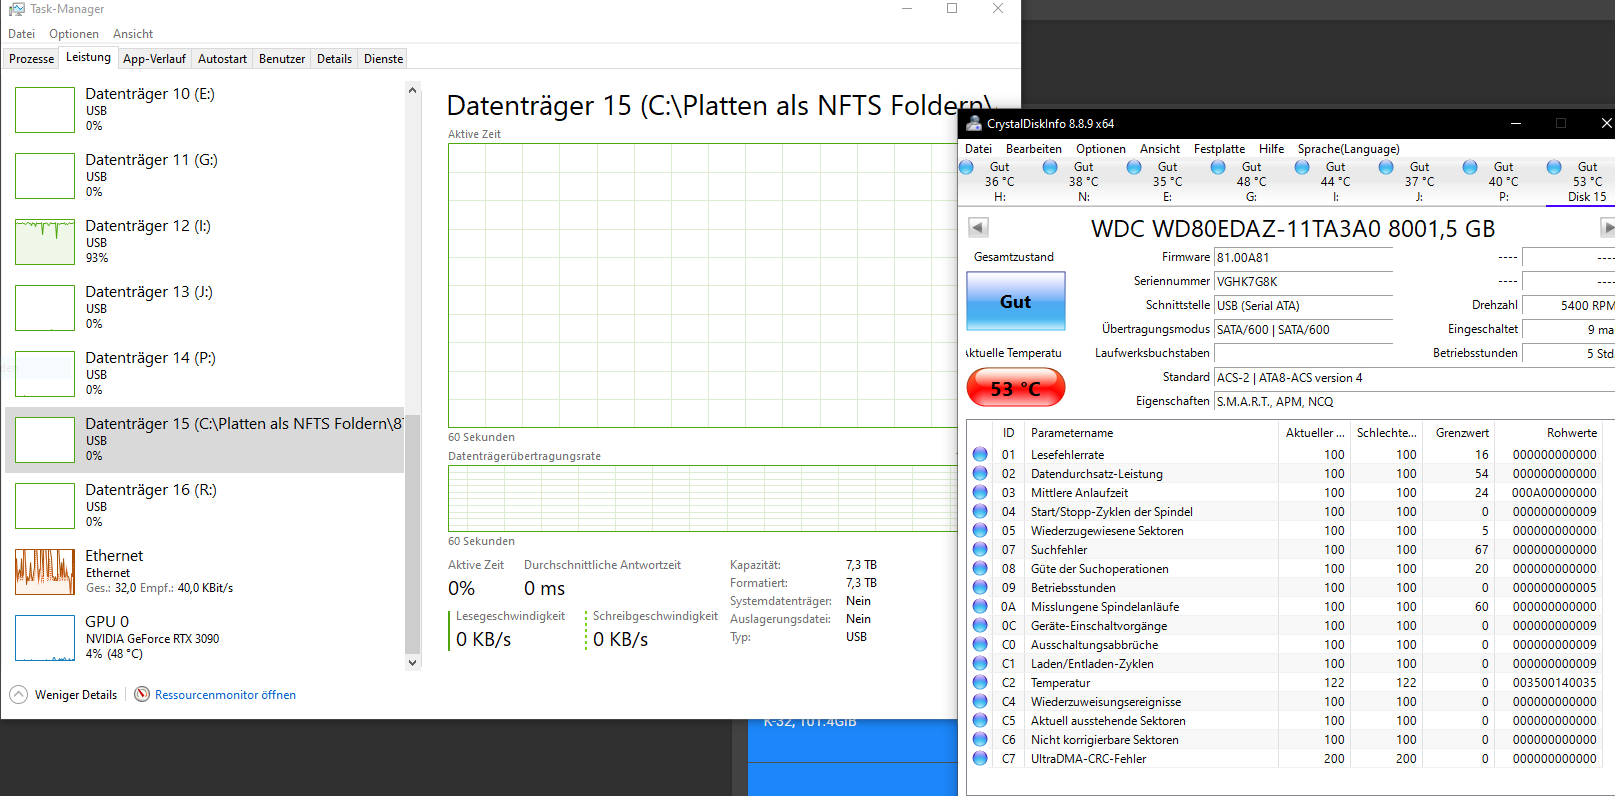1615x796 pixels.
Task: Select the blue status orb for disk H:
Action: tap(966, 167)
